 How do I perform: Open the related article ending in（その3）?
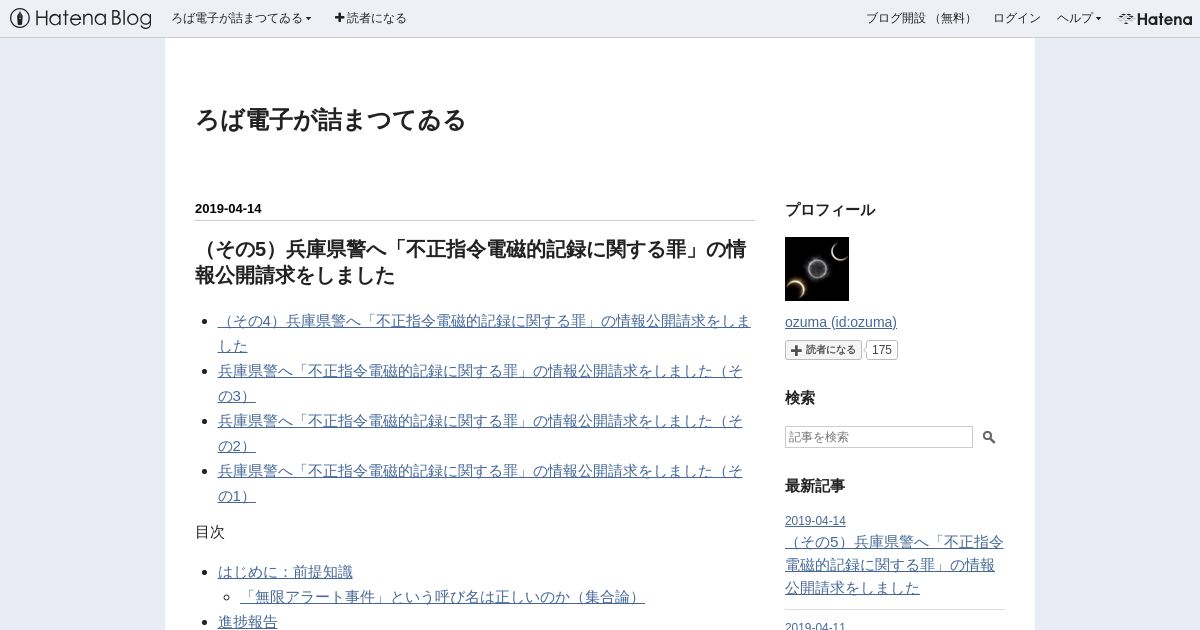(480, 383)
